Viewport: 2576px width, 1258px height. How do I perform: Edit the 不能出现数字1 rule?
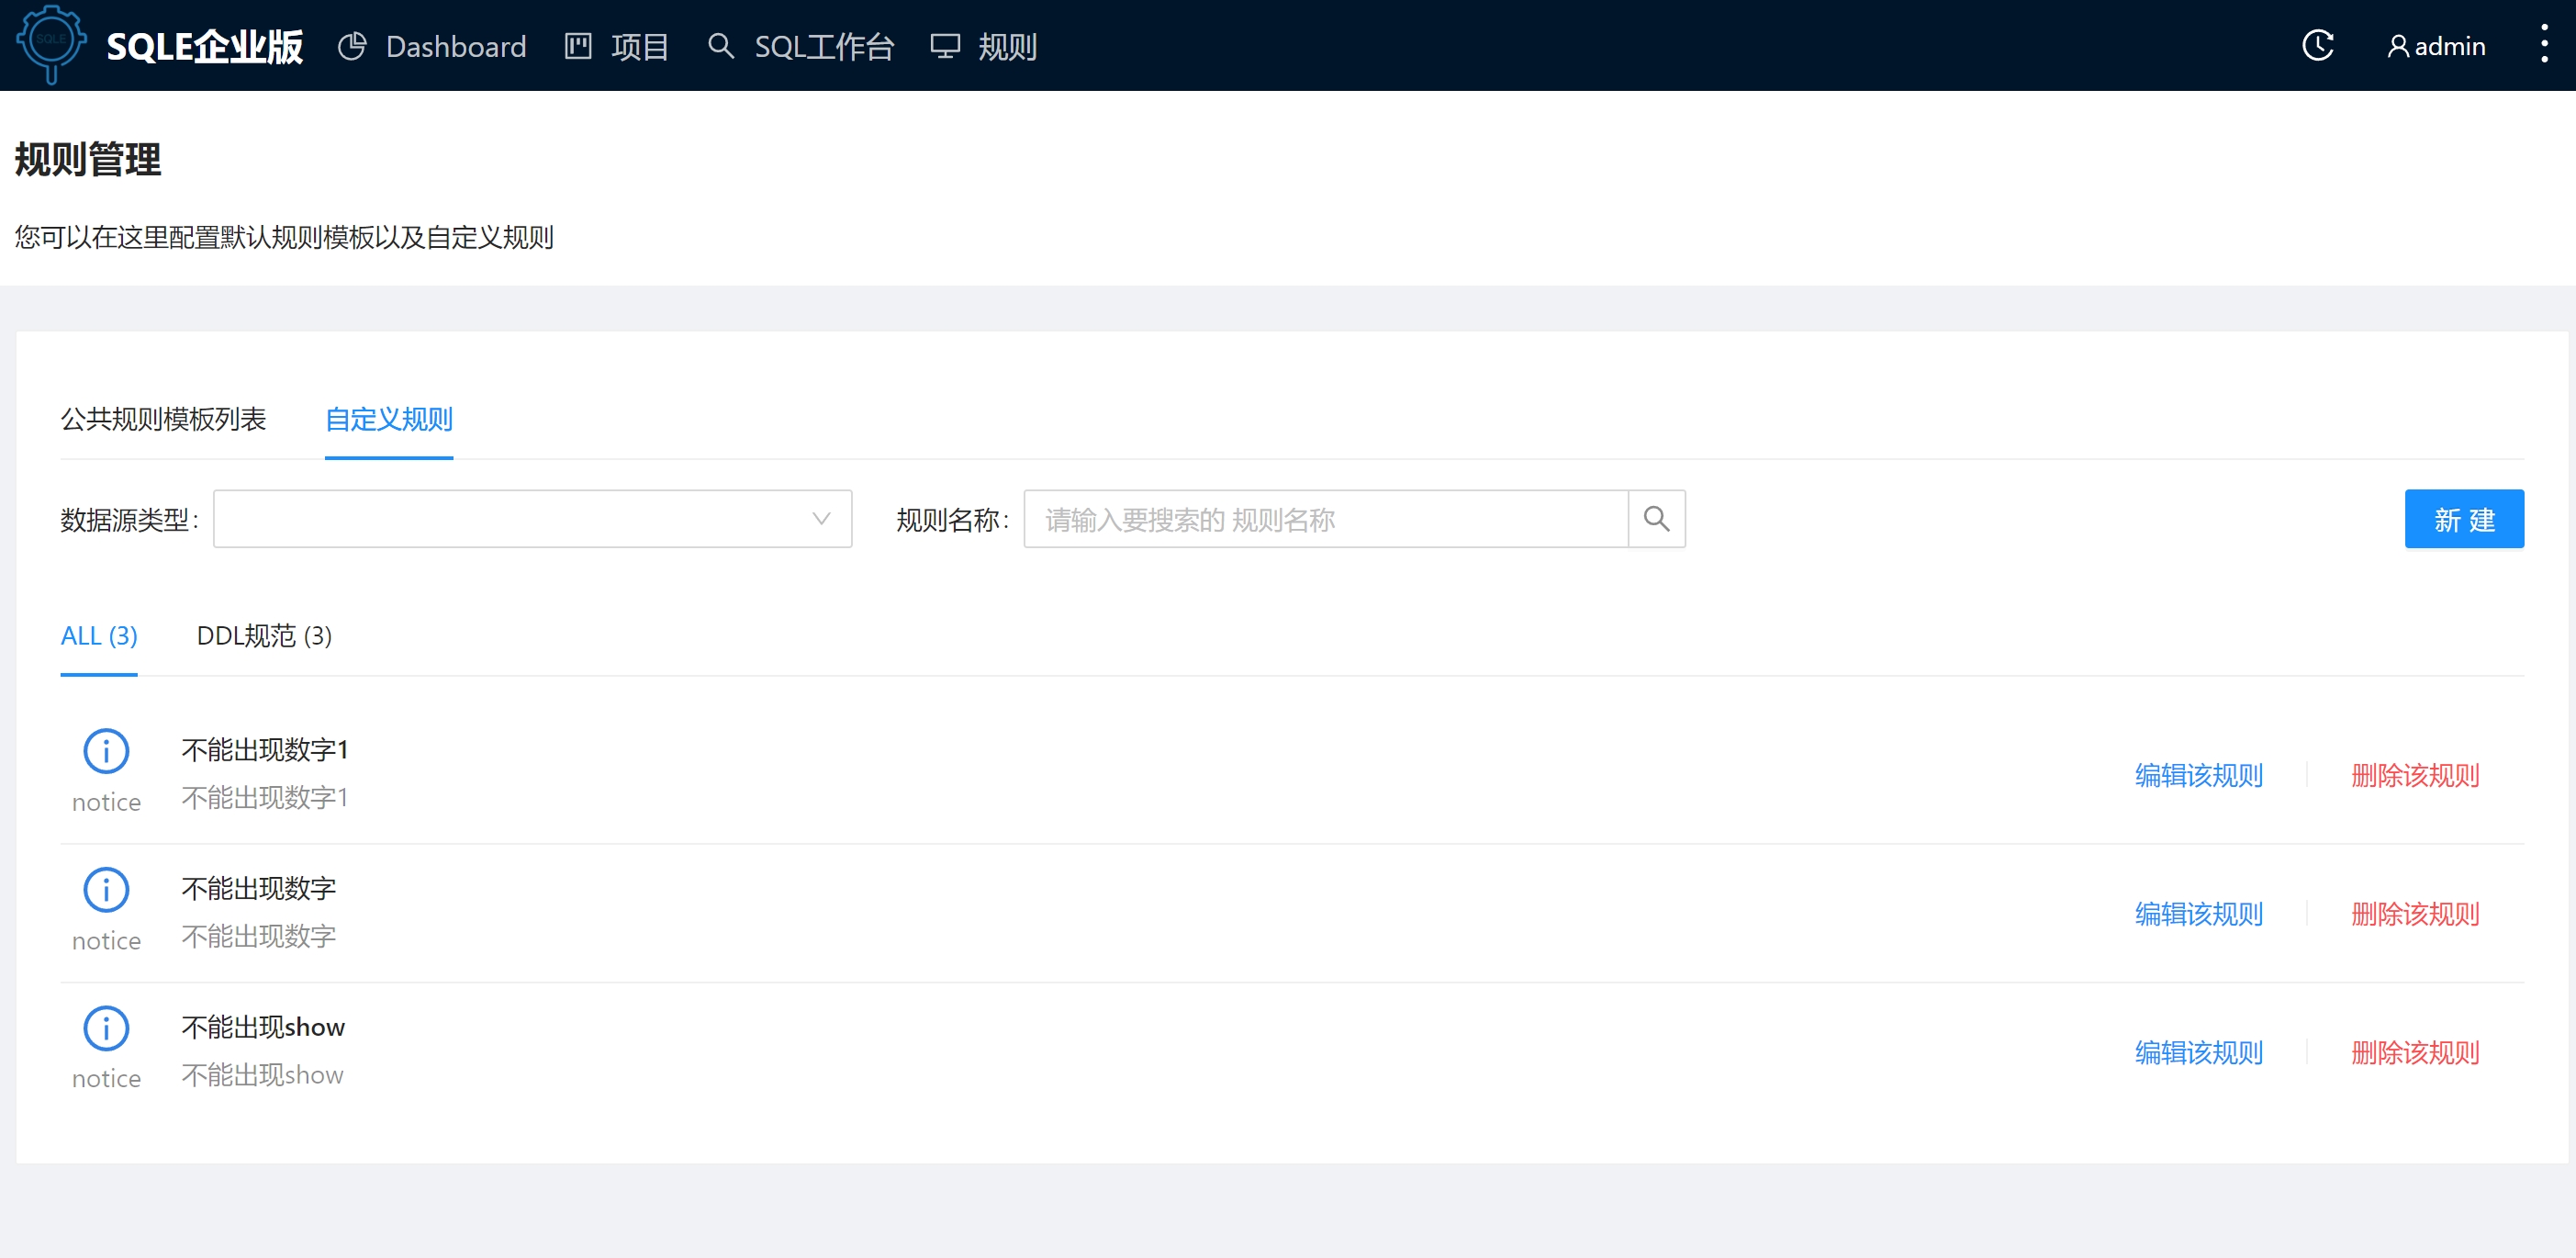[2198, 775]
